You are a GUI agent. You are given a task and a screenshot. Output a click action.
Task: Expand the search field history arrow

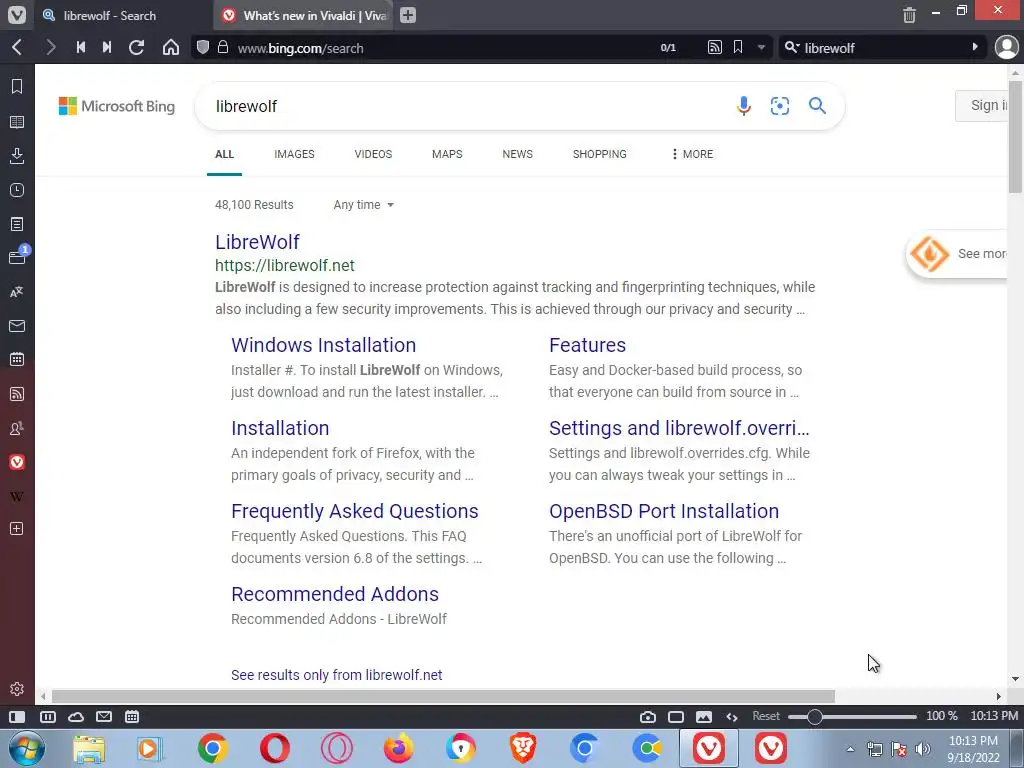click(x=974, y=47)
